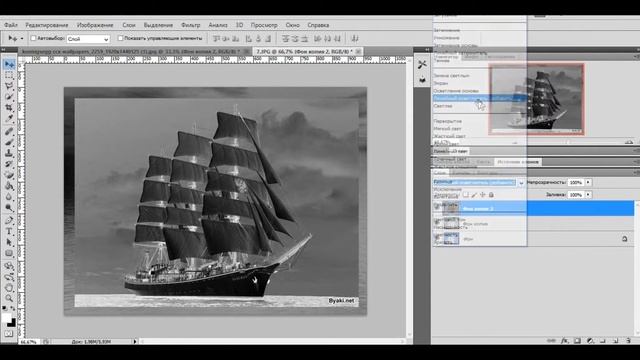Select the Pen tool
The width and height of the screenshot is (640, 360).
[x=9, y=220]
